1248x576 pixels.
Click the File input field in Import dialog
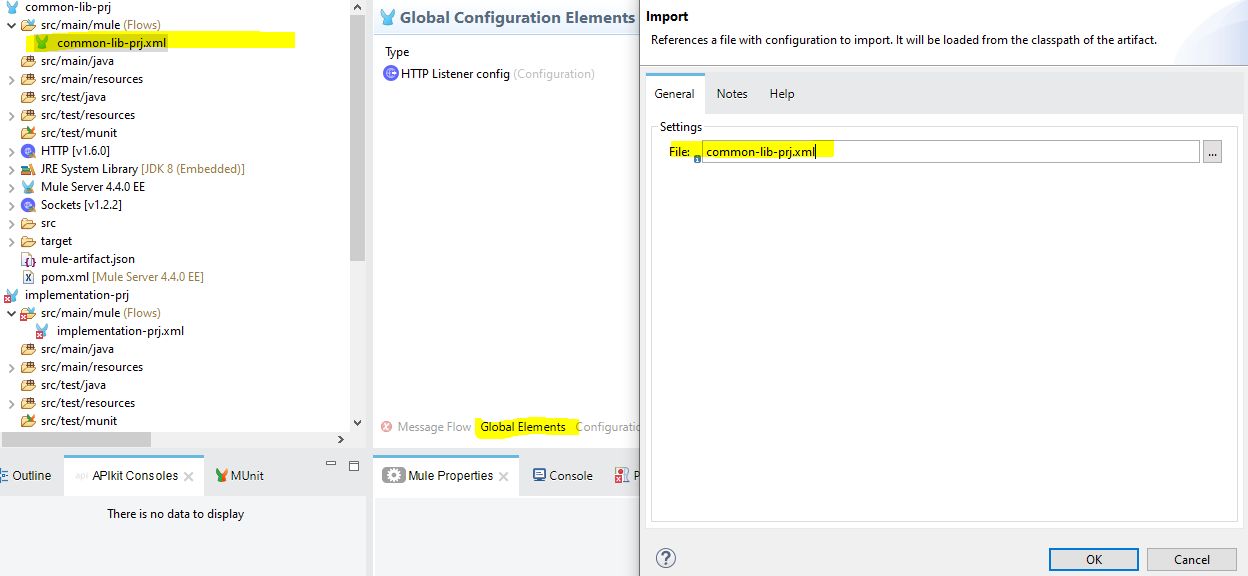(951, 151)
